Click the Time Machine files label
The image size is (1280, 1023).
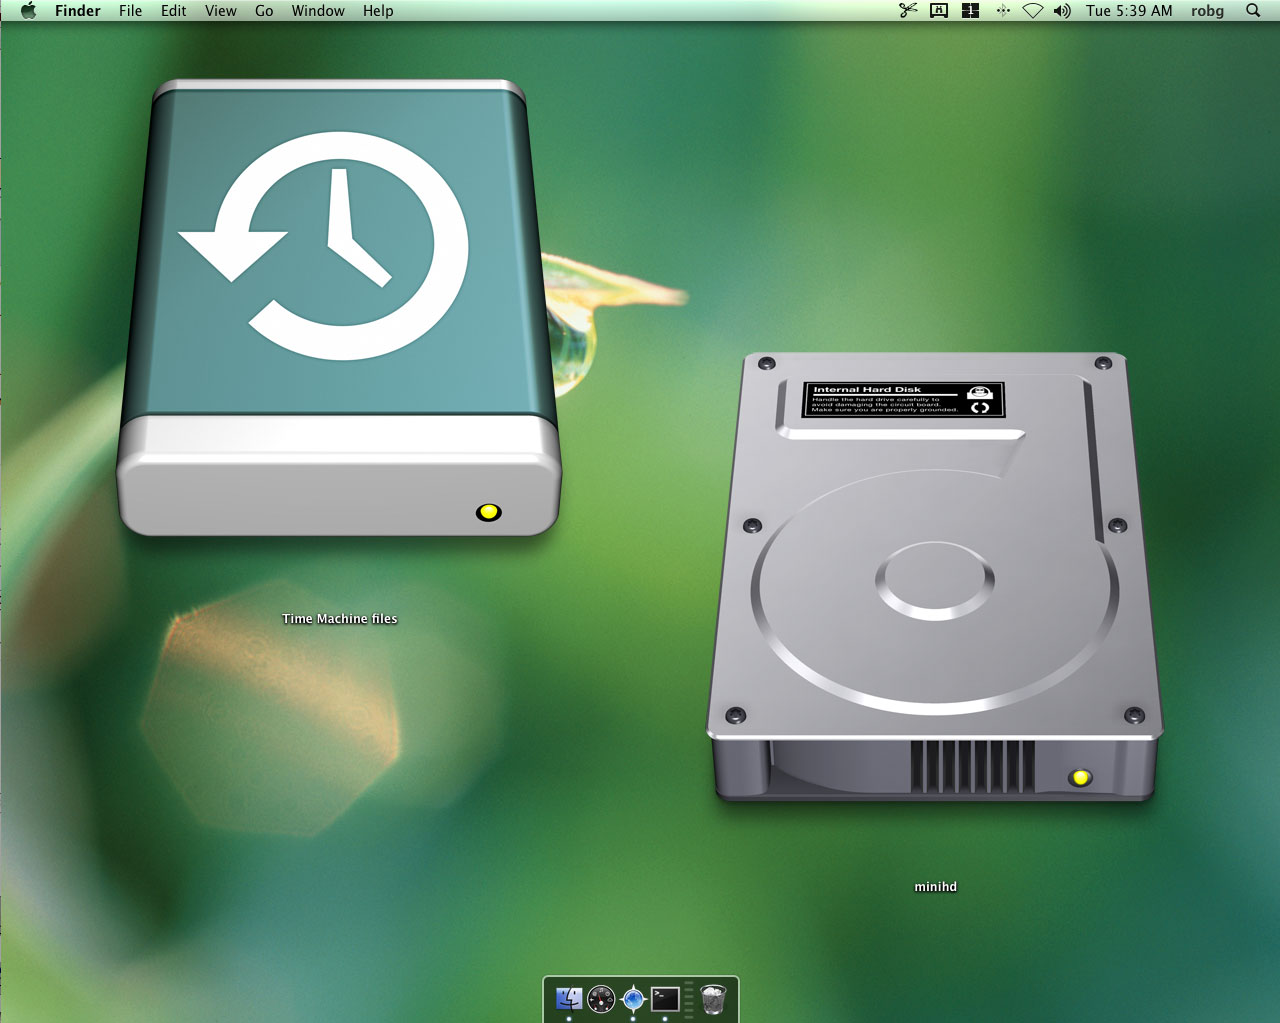click(340, 619)
